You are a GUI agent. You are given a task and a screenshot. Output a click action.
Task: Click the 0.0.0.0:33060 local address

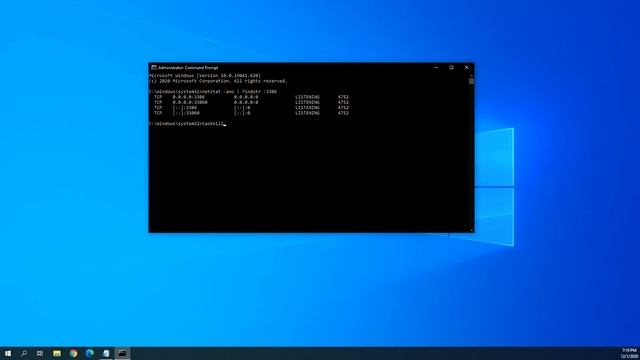[x=190, y=102]
